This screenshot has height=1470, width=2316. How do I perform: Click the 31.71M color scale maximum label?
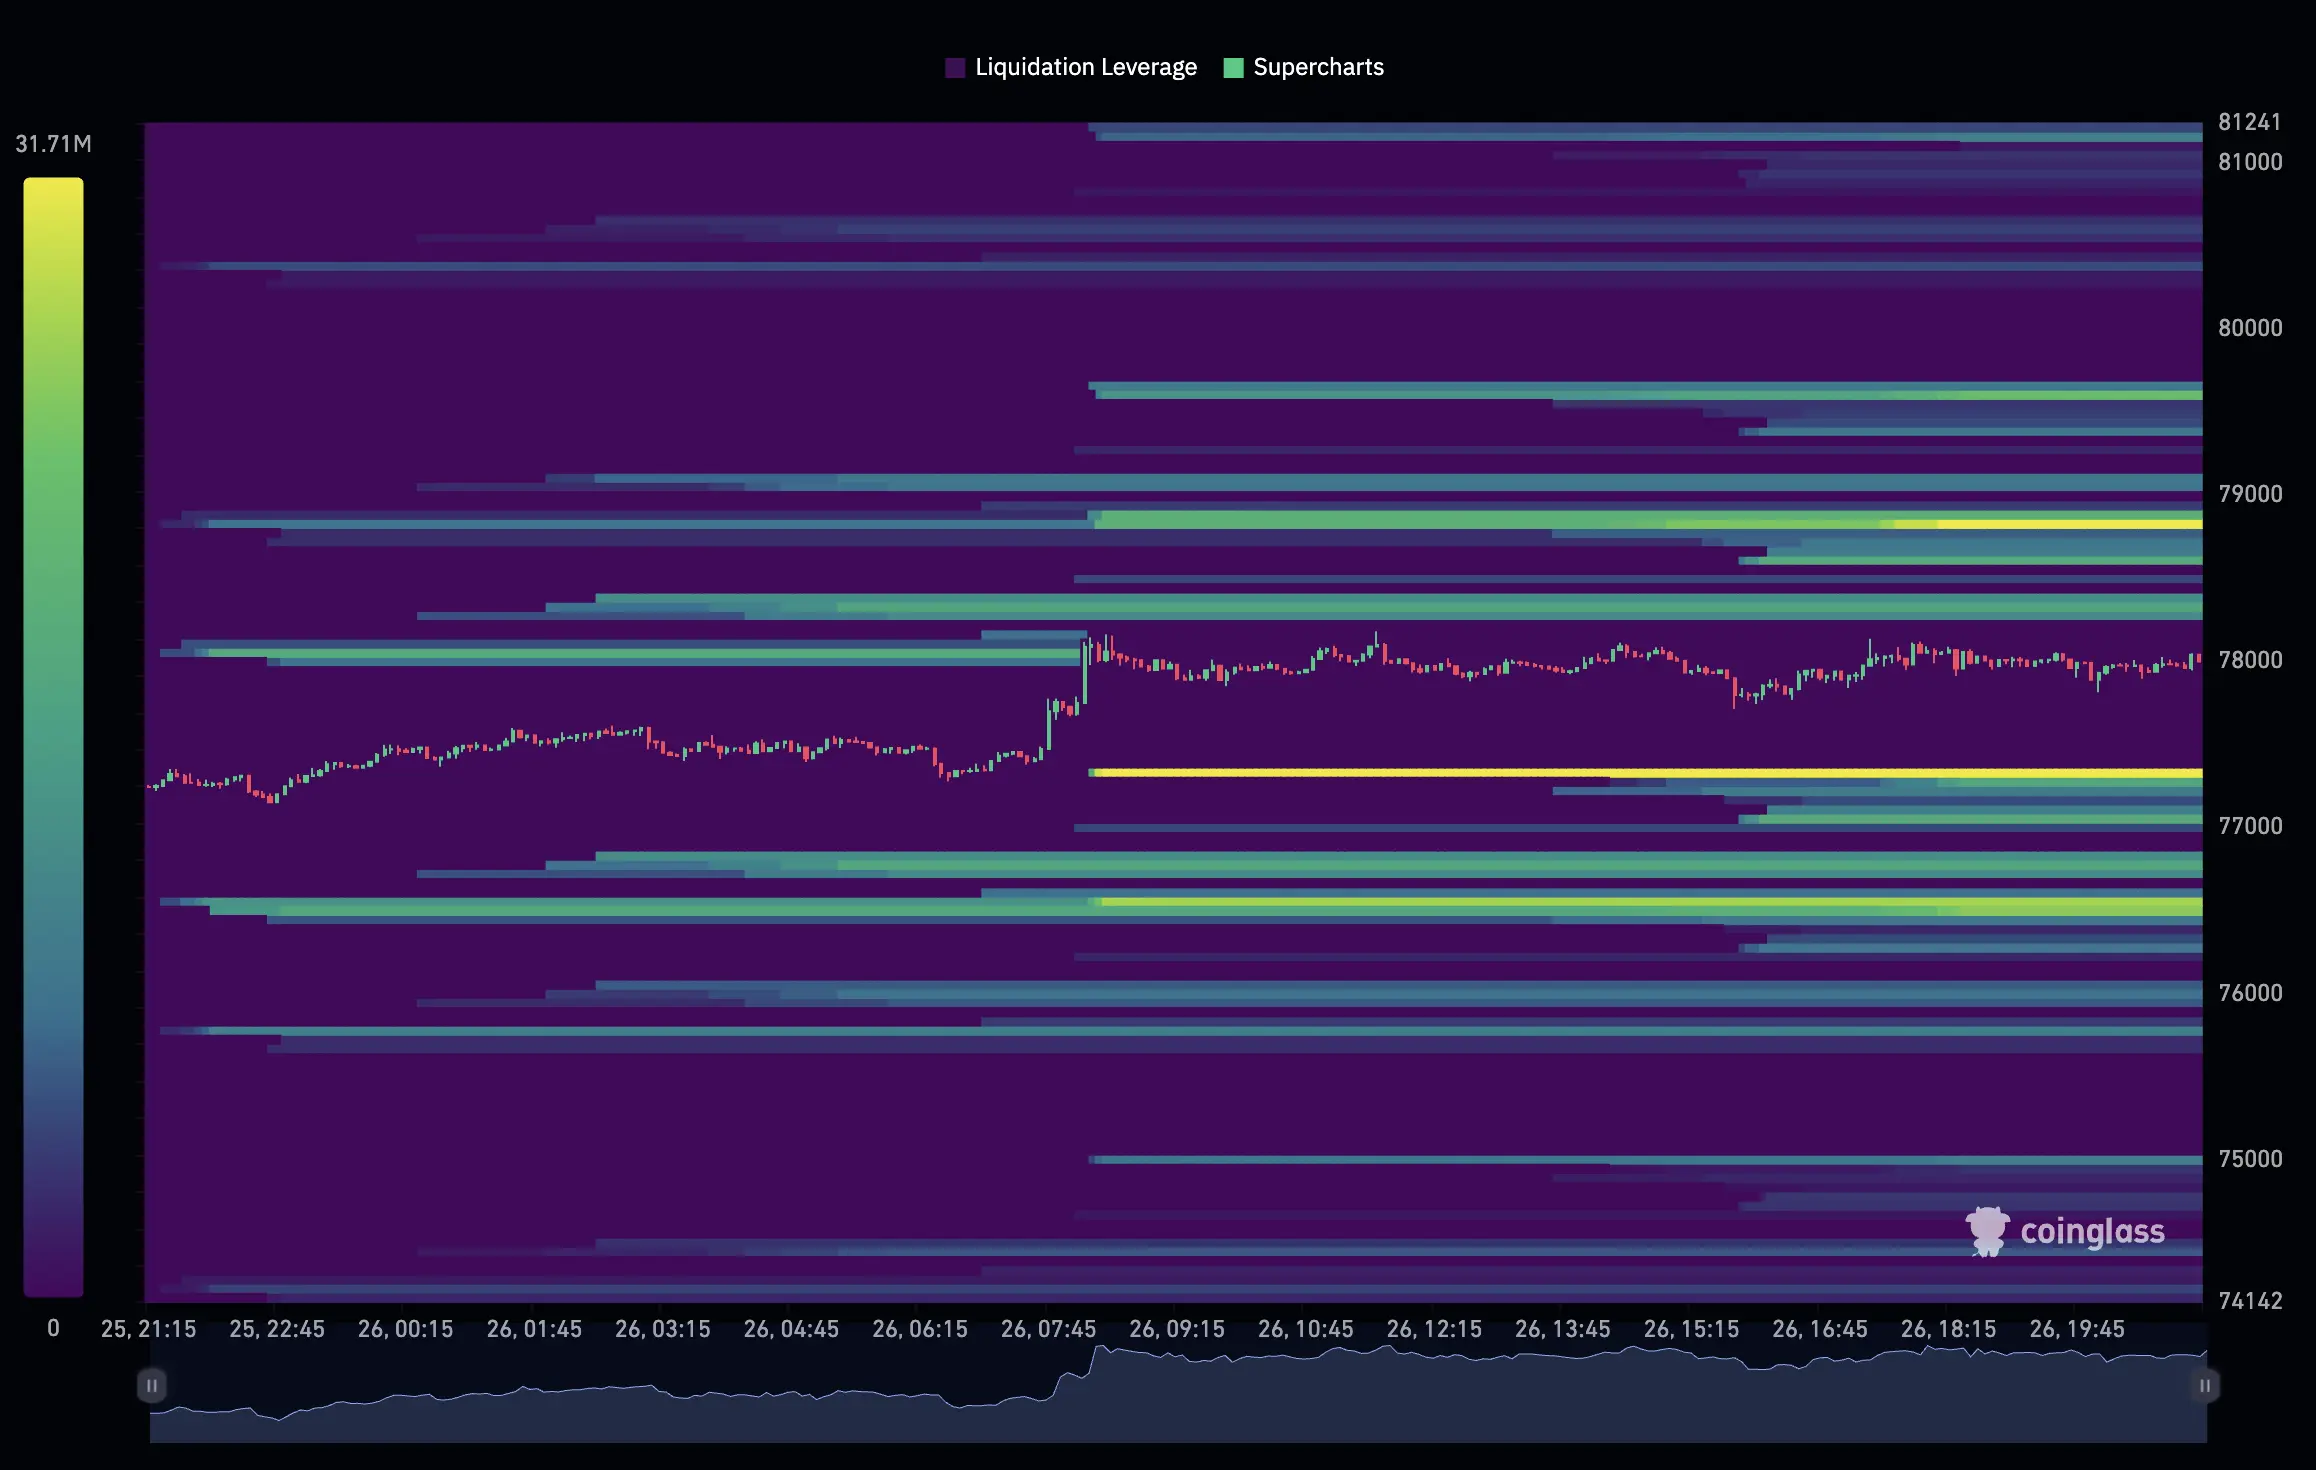[53, 144]
